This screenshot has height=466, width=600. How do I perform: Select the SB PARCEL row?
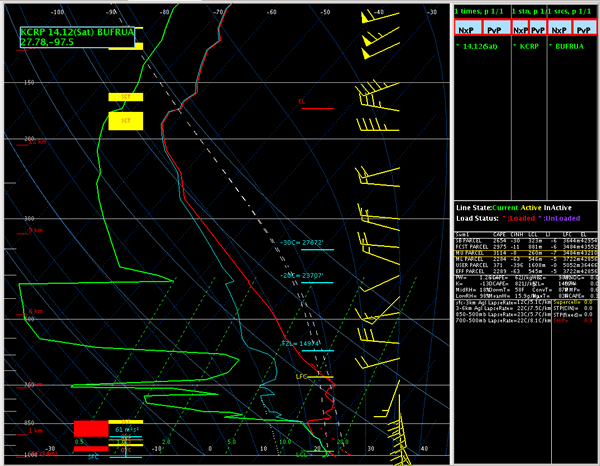[x=526, y=241]
